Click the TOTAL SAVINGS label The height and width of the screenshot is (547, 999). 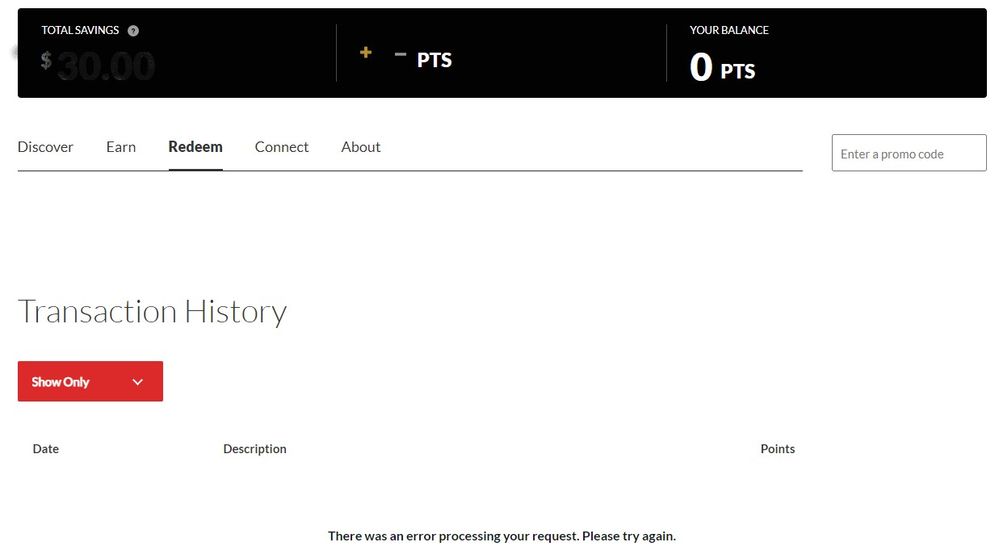pyautogui.click(x=80, y=31)
